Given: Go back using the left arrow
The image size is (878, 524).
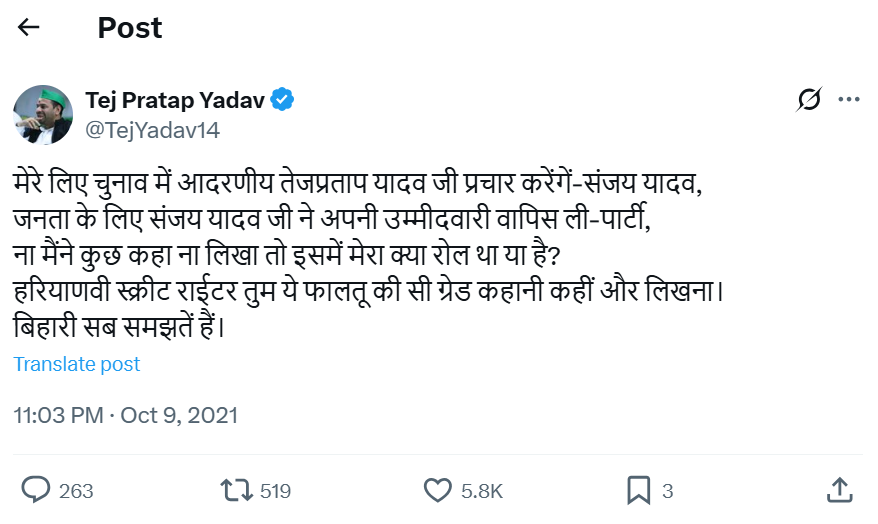Looking at the screenshot, I should 29,27.
